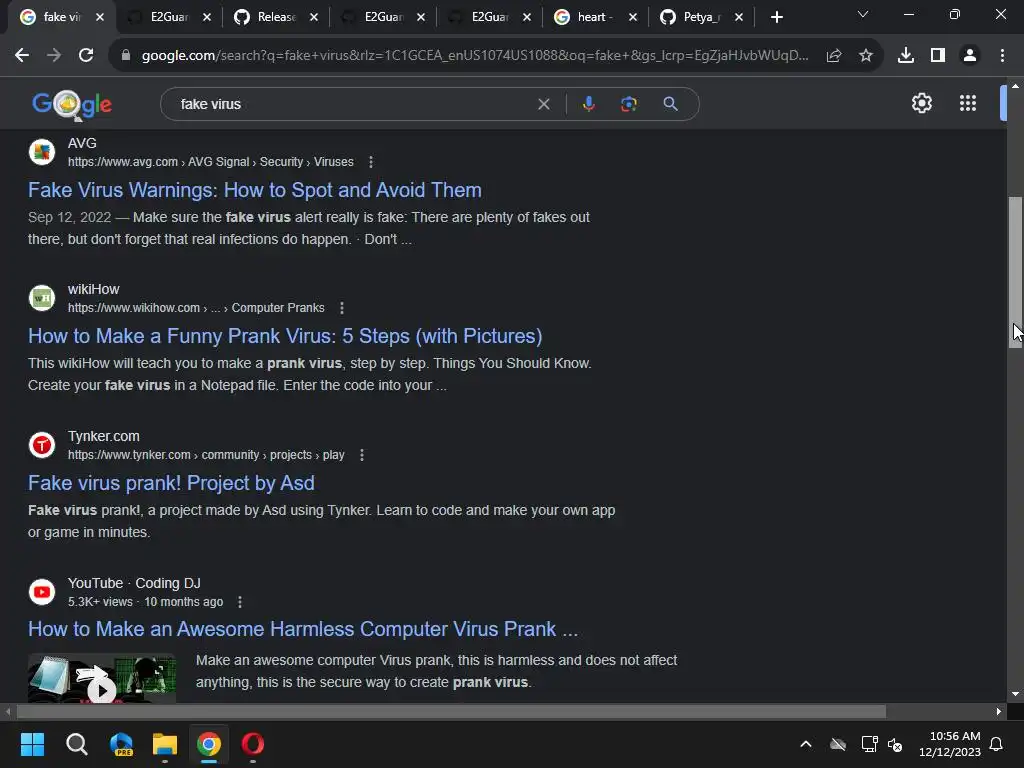Image resolution: width=1024 pixels, height=768 pixels.
Task: Open the Windows Start menu
Action: click(32, 744)
